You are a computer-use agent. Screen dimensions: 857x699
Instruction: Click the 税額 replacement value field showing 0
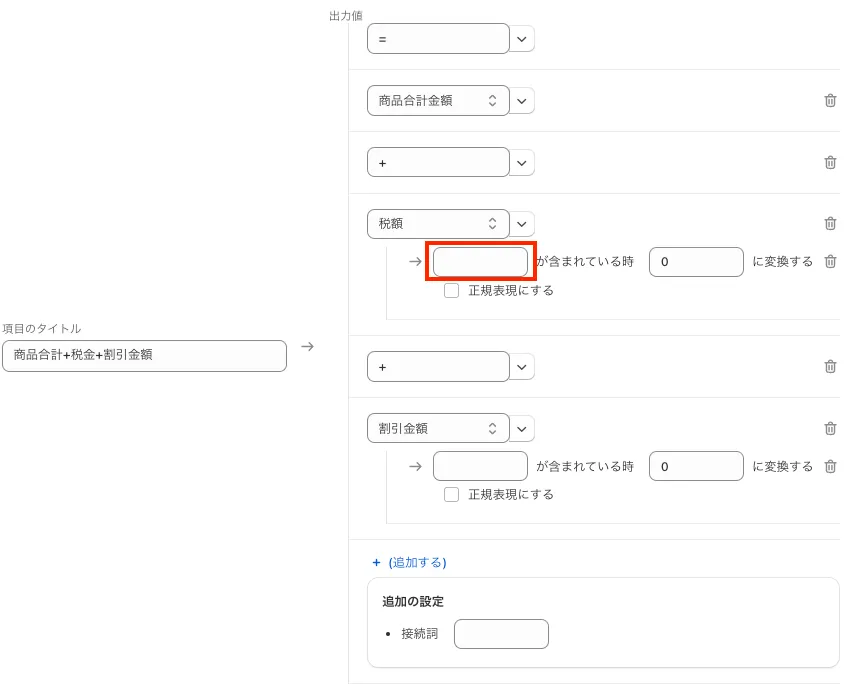click(696, 262)
